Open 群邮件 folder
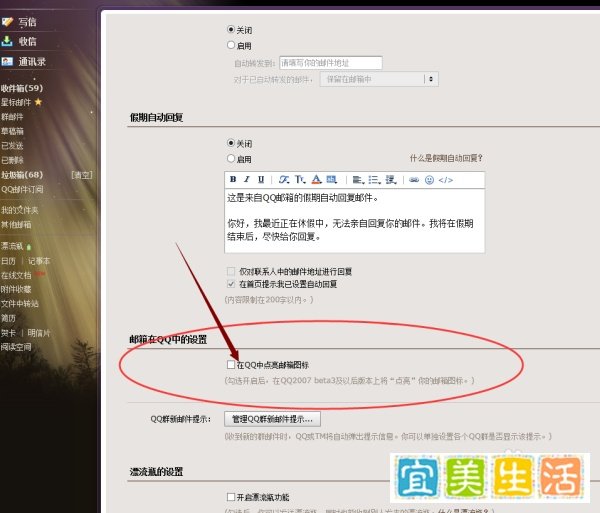The image size is (600, 513). click(12, 117)
